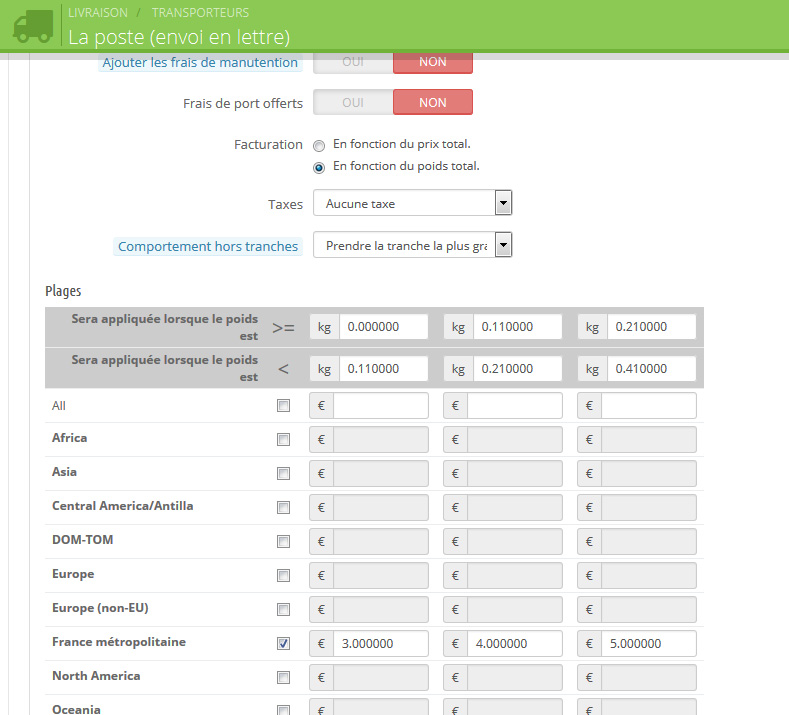Click the All row second price field

point(514,406)
